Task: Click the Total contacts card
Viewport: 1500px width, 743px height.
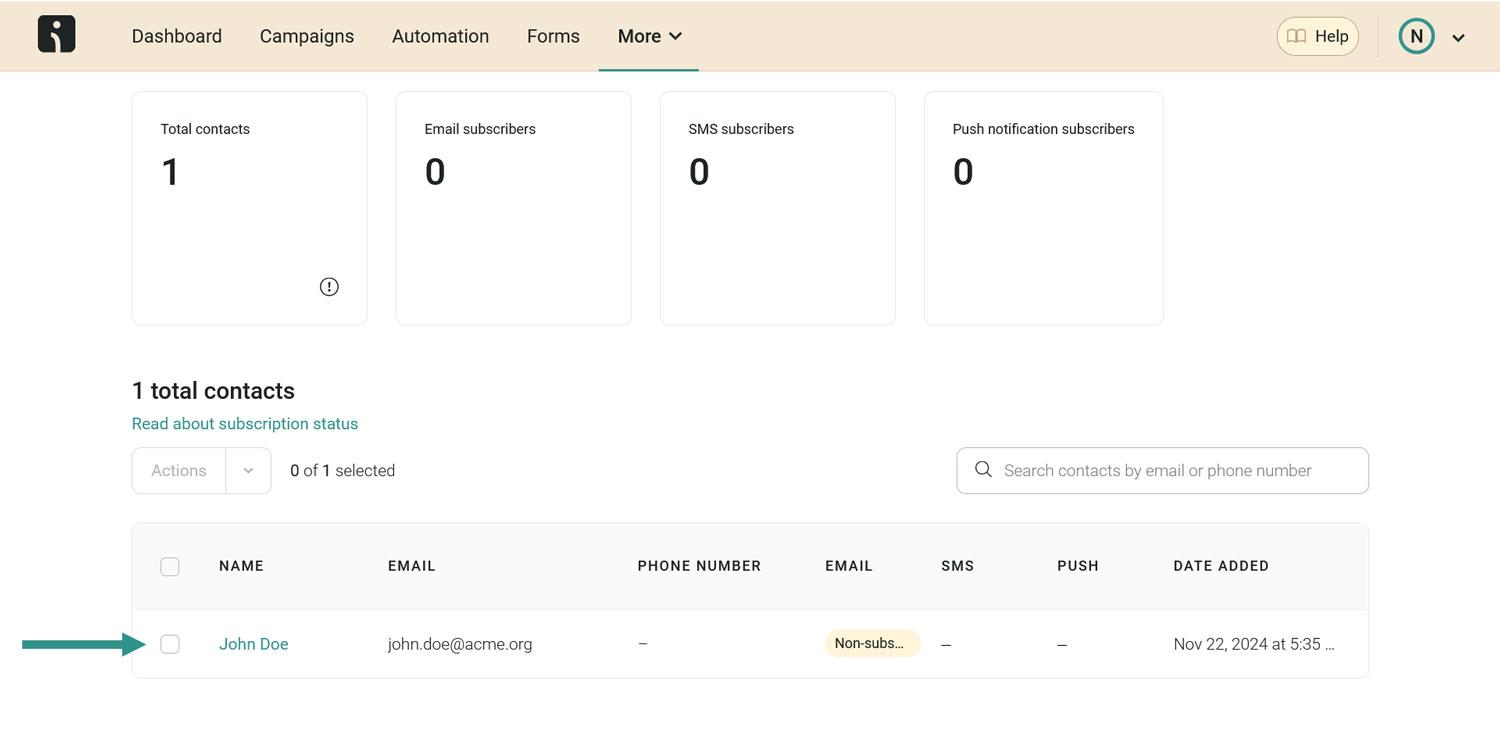Action: (x=249, y=208)
